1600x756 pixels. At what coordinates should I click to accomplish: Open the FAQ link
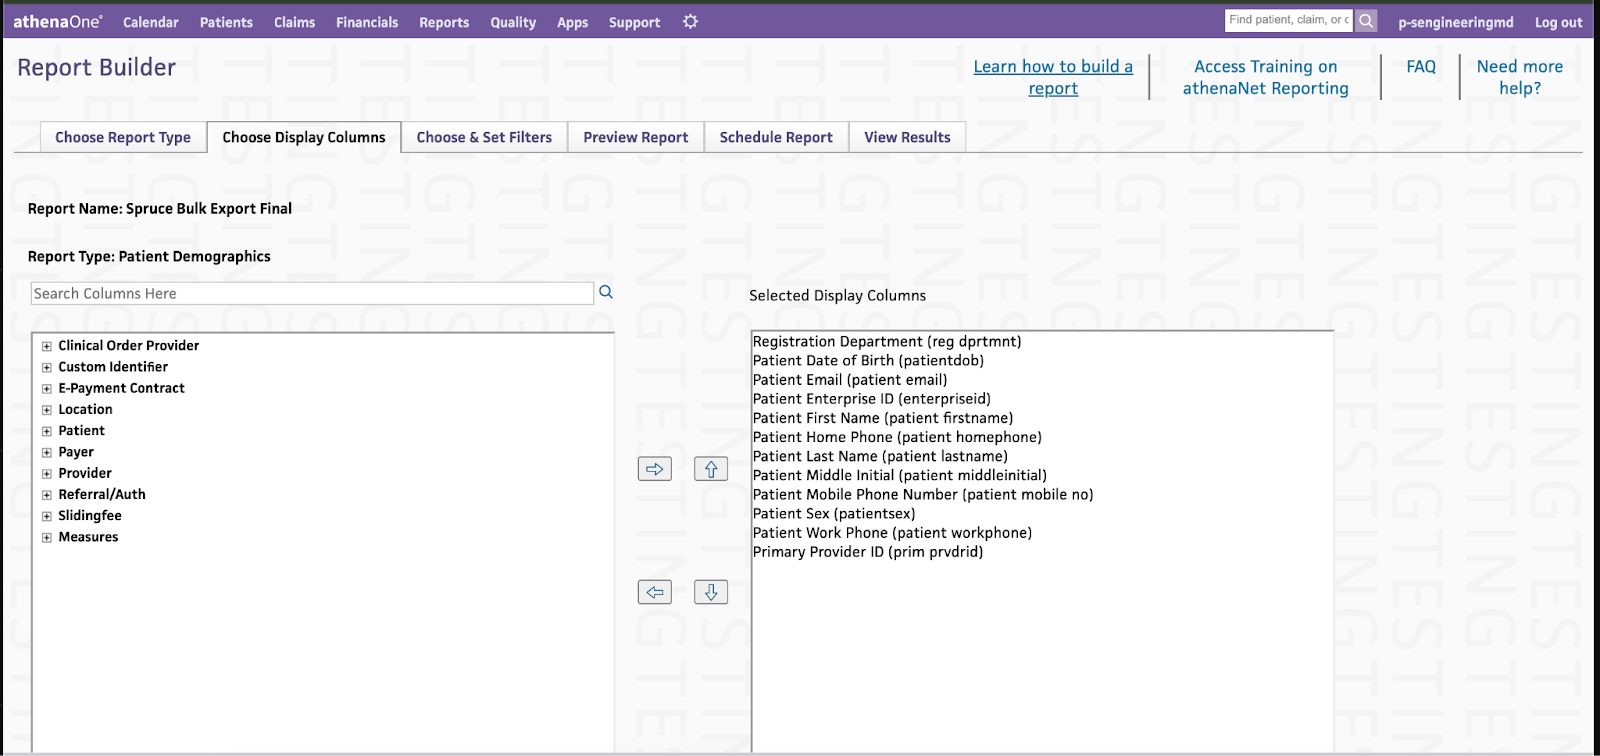tap(1421, 66)
